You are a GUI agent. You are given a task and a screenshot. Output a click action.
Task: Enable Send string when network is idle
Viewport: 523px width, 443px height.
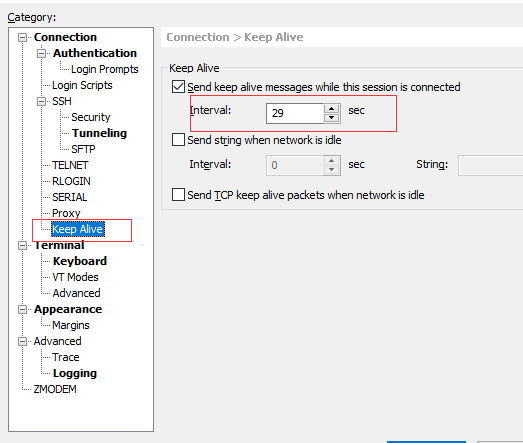coord(178,140)
